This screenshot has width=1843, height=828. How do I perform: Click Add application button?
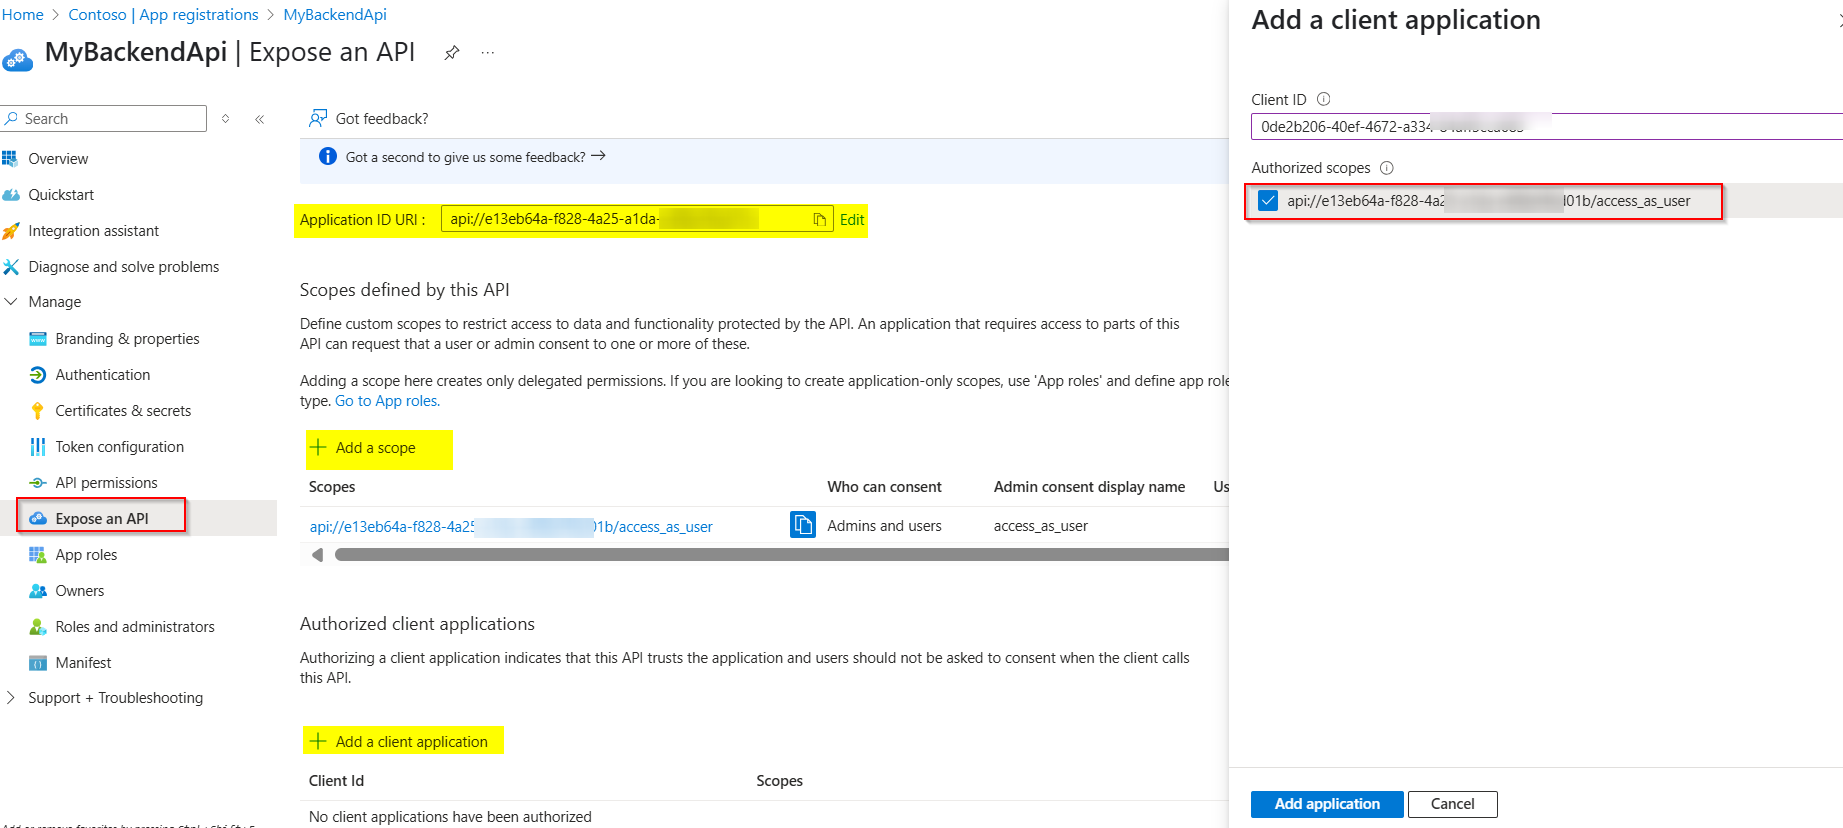point(1327,804)
